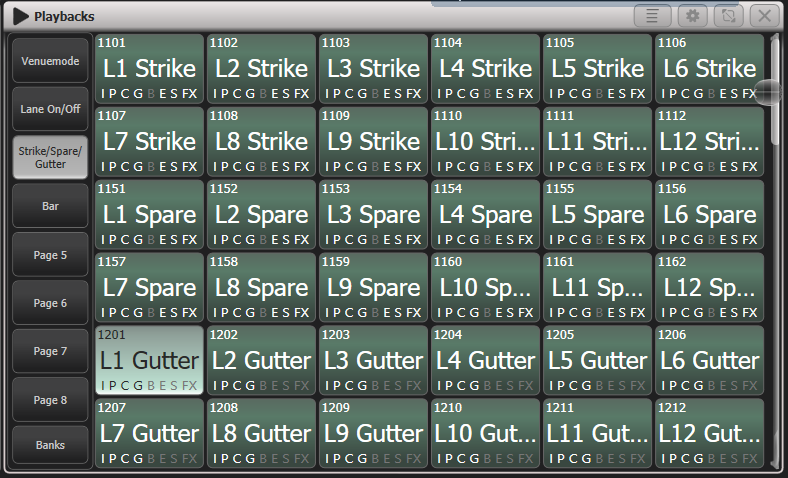Select playback 1111 L11 Strike
788x478 pixels.
[x=598, y=142]
